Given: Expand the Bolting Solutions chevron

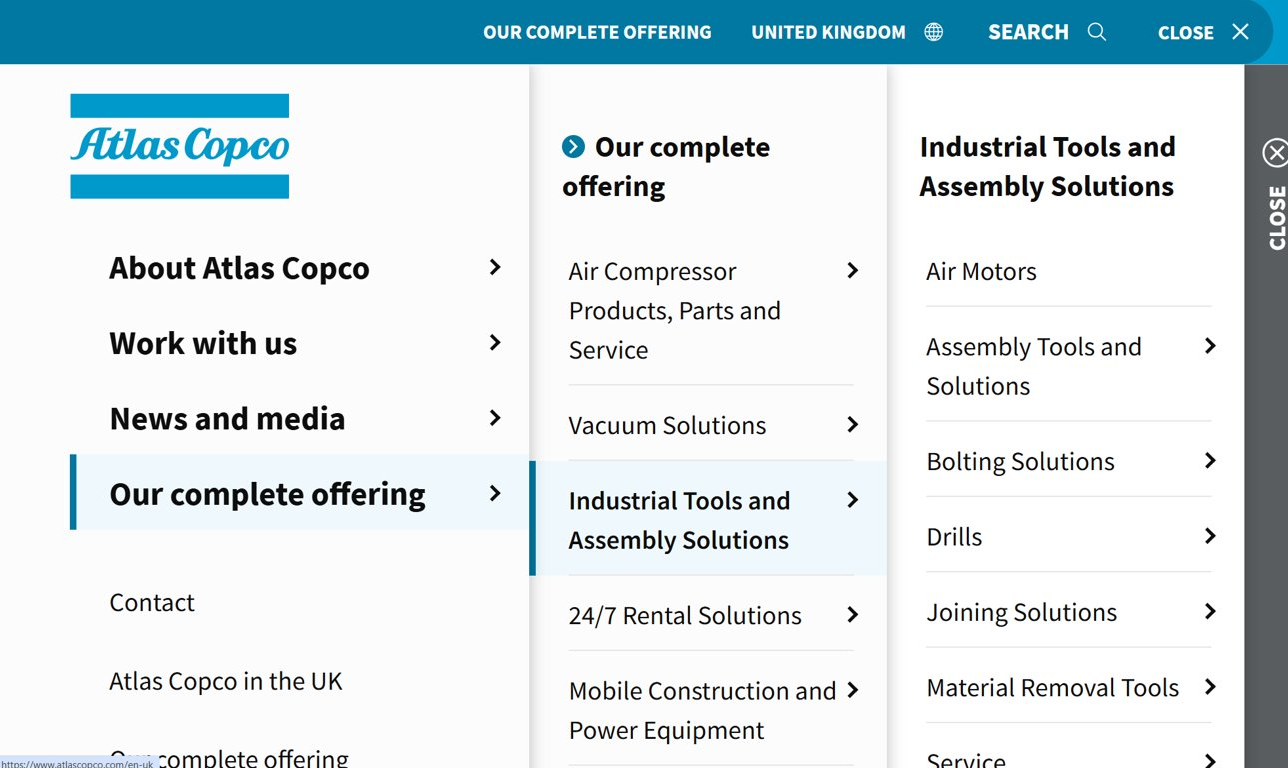Looking at the screenshot, I should coord(1210,461).
